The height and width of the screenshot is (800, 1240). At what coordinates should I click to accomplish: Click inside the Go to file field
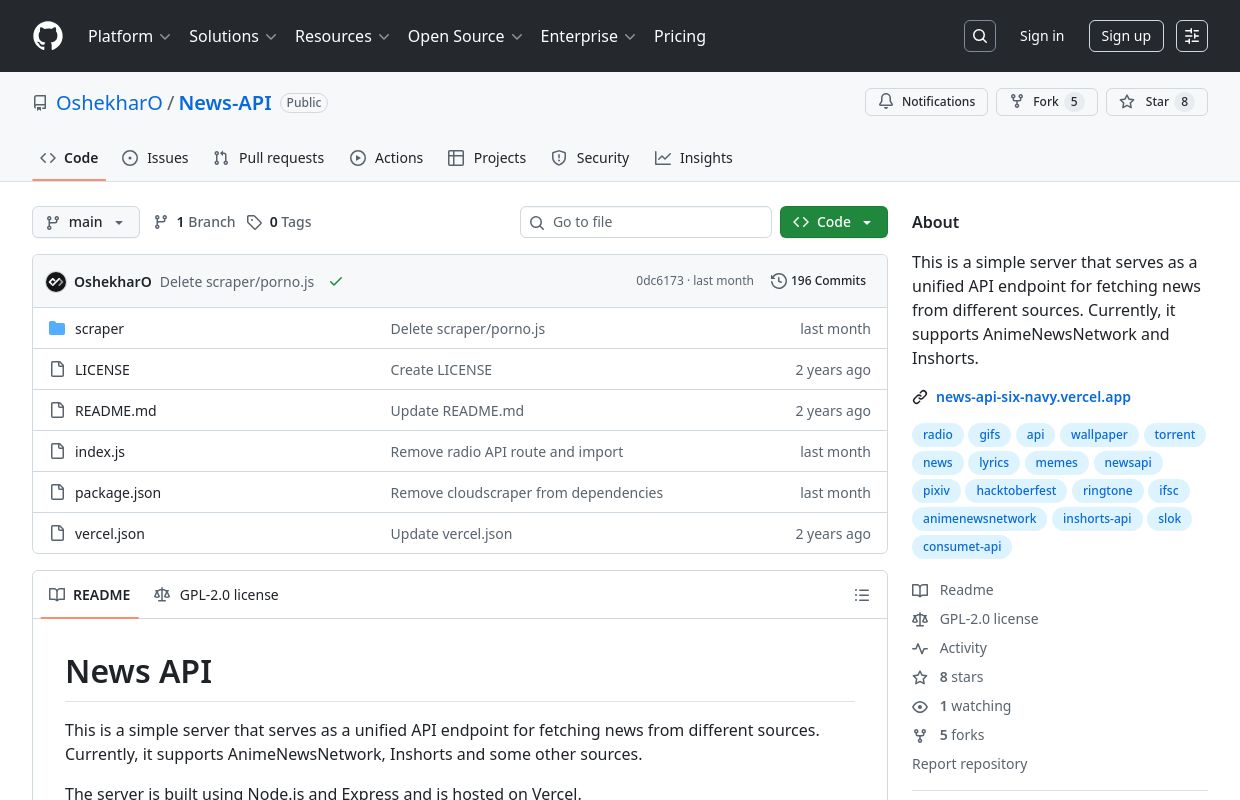[x=646, y=222]
